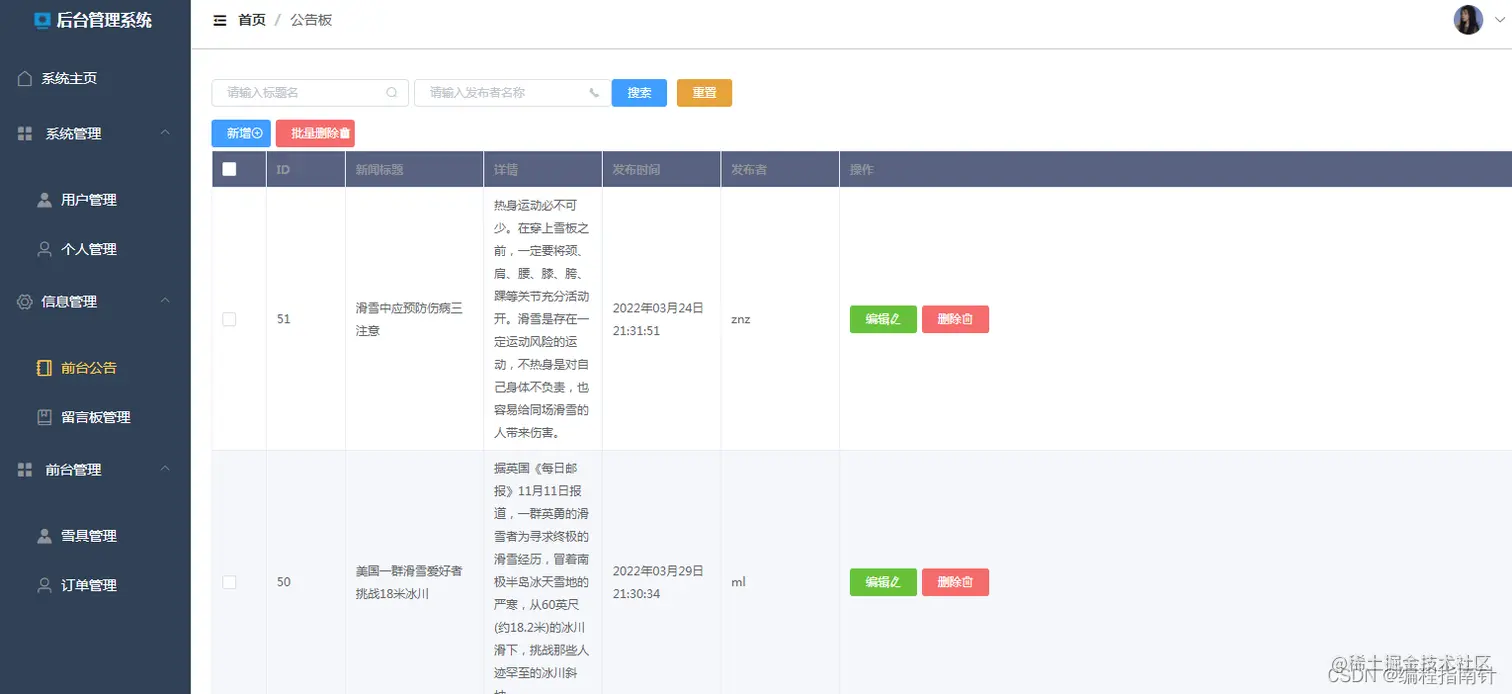Click the ID cell 50
Image resolution: width=1512 pixels, height=694 pixels.
point(284,582)
